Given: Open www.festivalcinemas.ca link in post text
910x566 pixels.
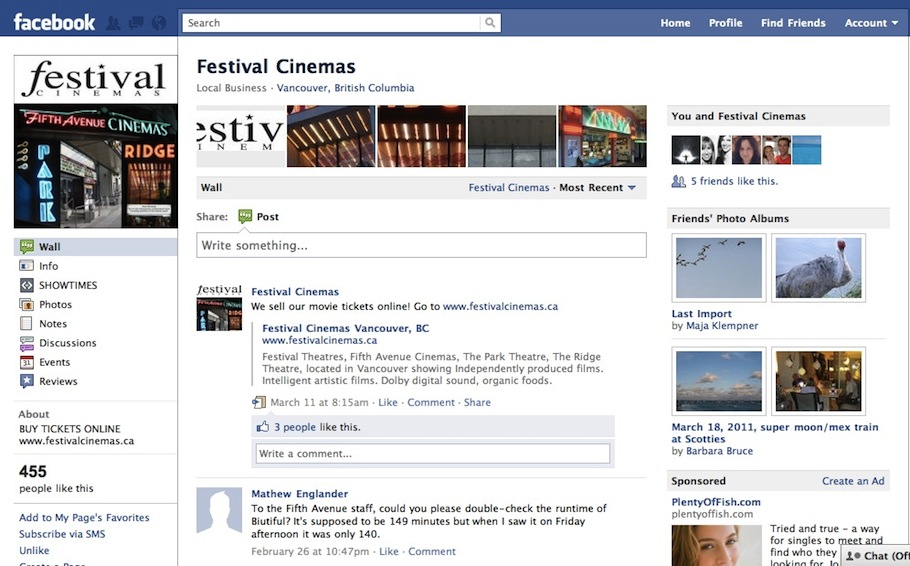Looking at the screenshot, I should pos(500,307).
